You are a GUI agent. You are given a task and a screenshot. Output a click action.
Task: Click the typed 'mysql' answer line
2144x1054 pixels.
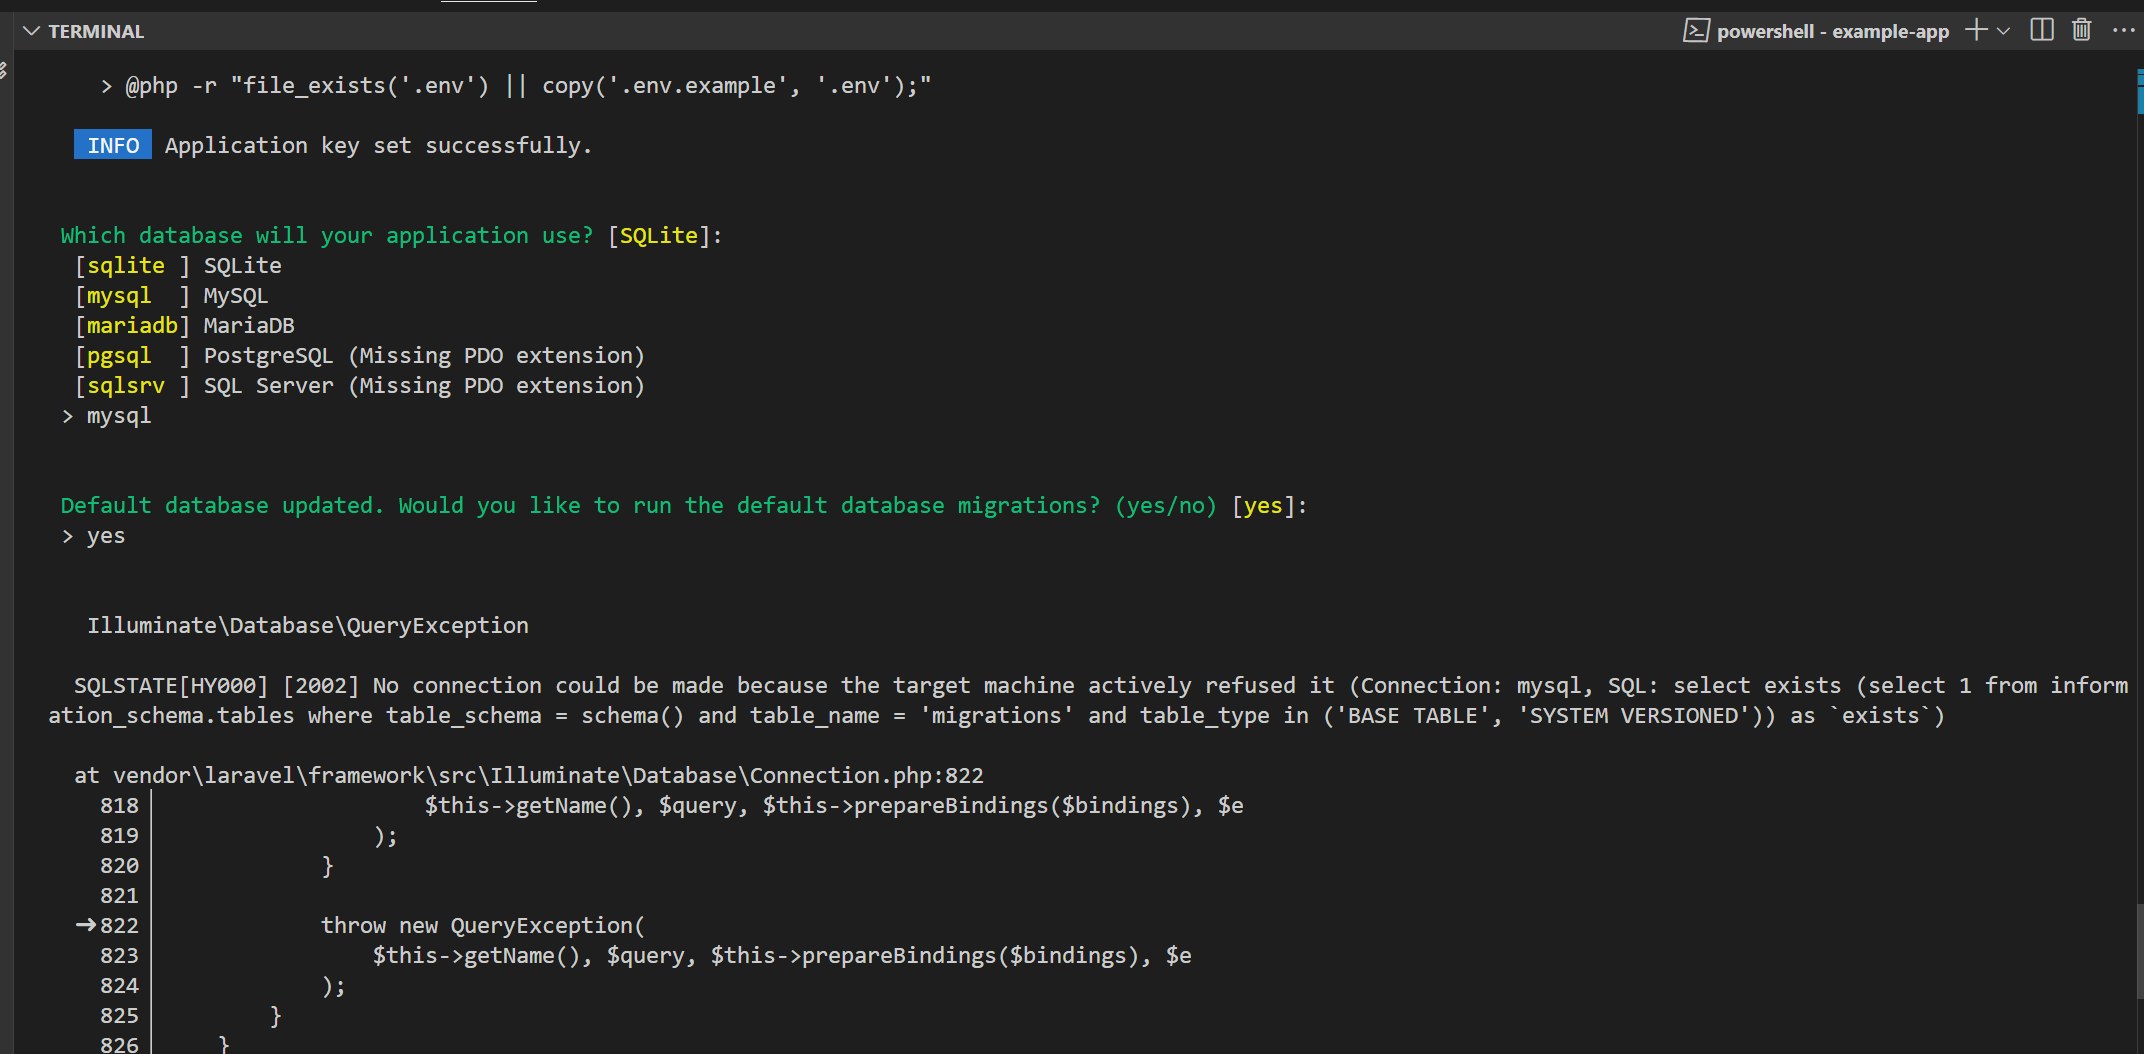[x=118, y=416]
